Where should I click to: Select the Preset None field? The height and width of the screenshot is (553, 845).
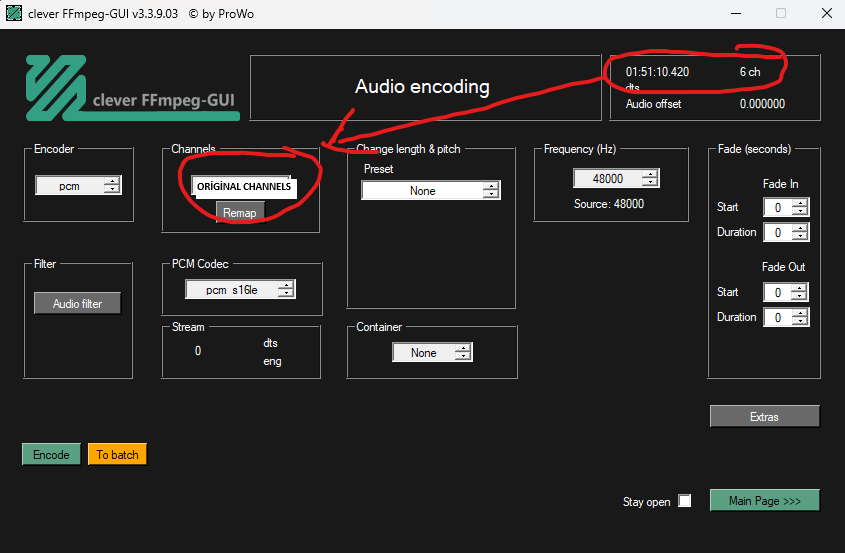point(422,191)
